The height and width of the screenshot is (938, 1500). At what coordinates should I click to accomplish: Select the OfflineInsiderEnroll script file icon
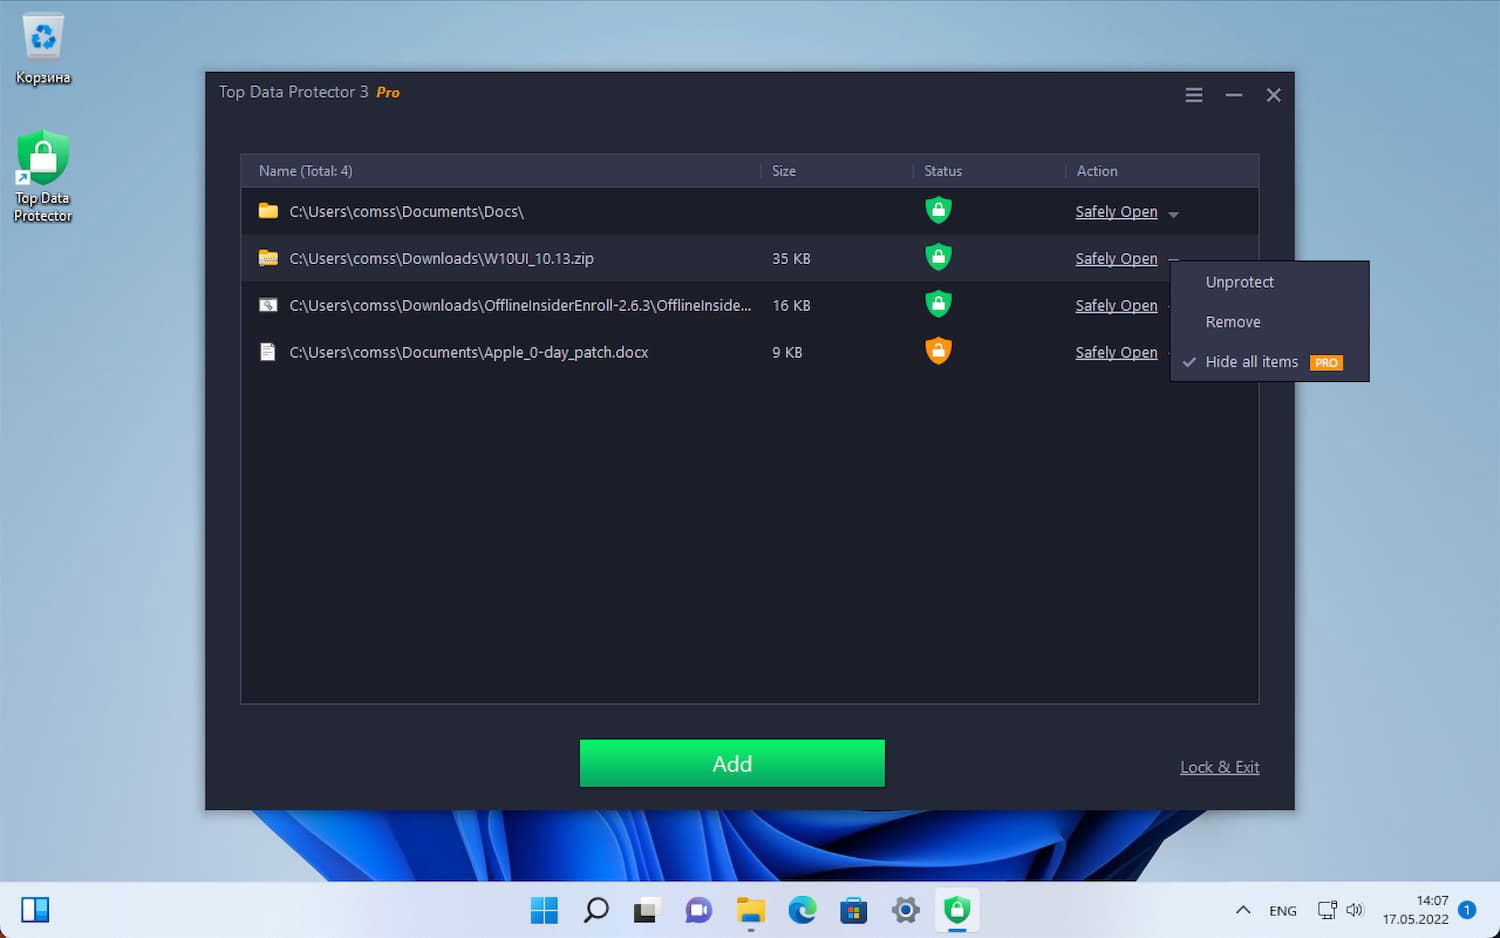268,305
